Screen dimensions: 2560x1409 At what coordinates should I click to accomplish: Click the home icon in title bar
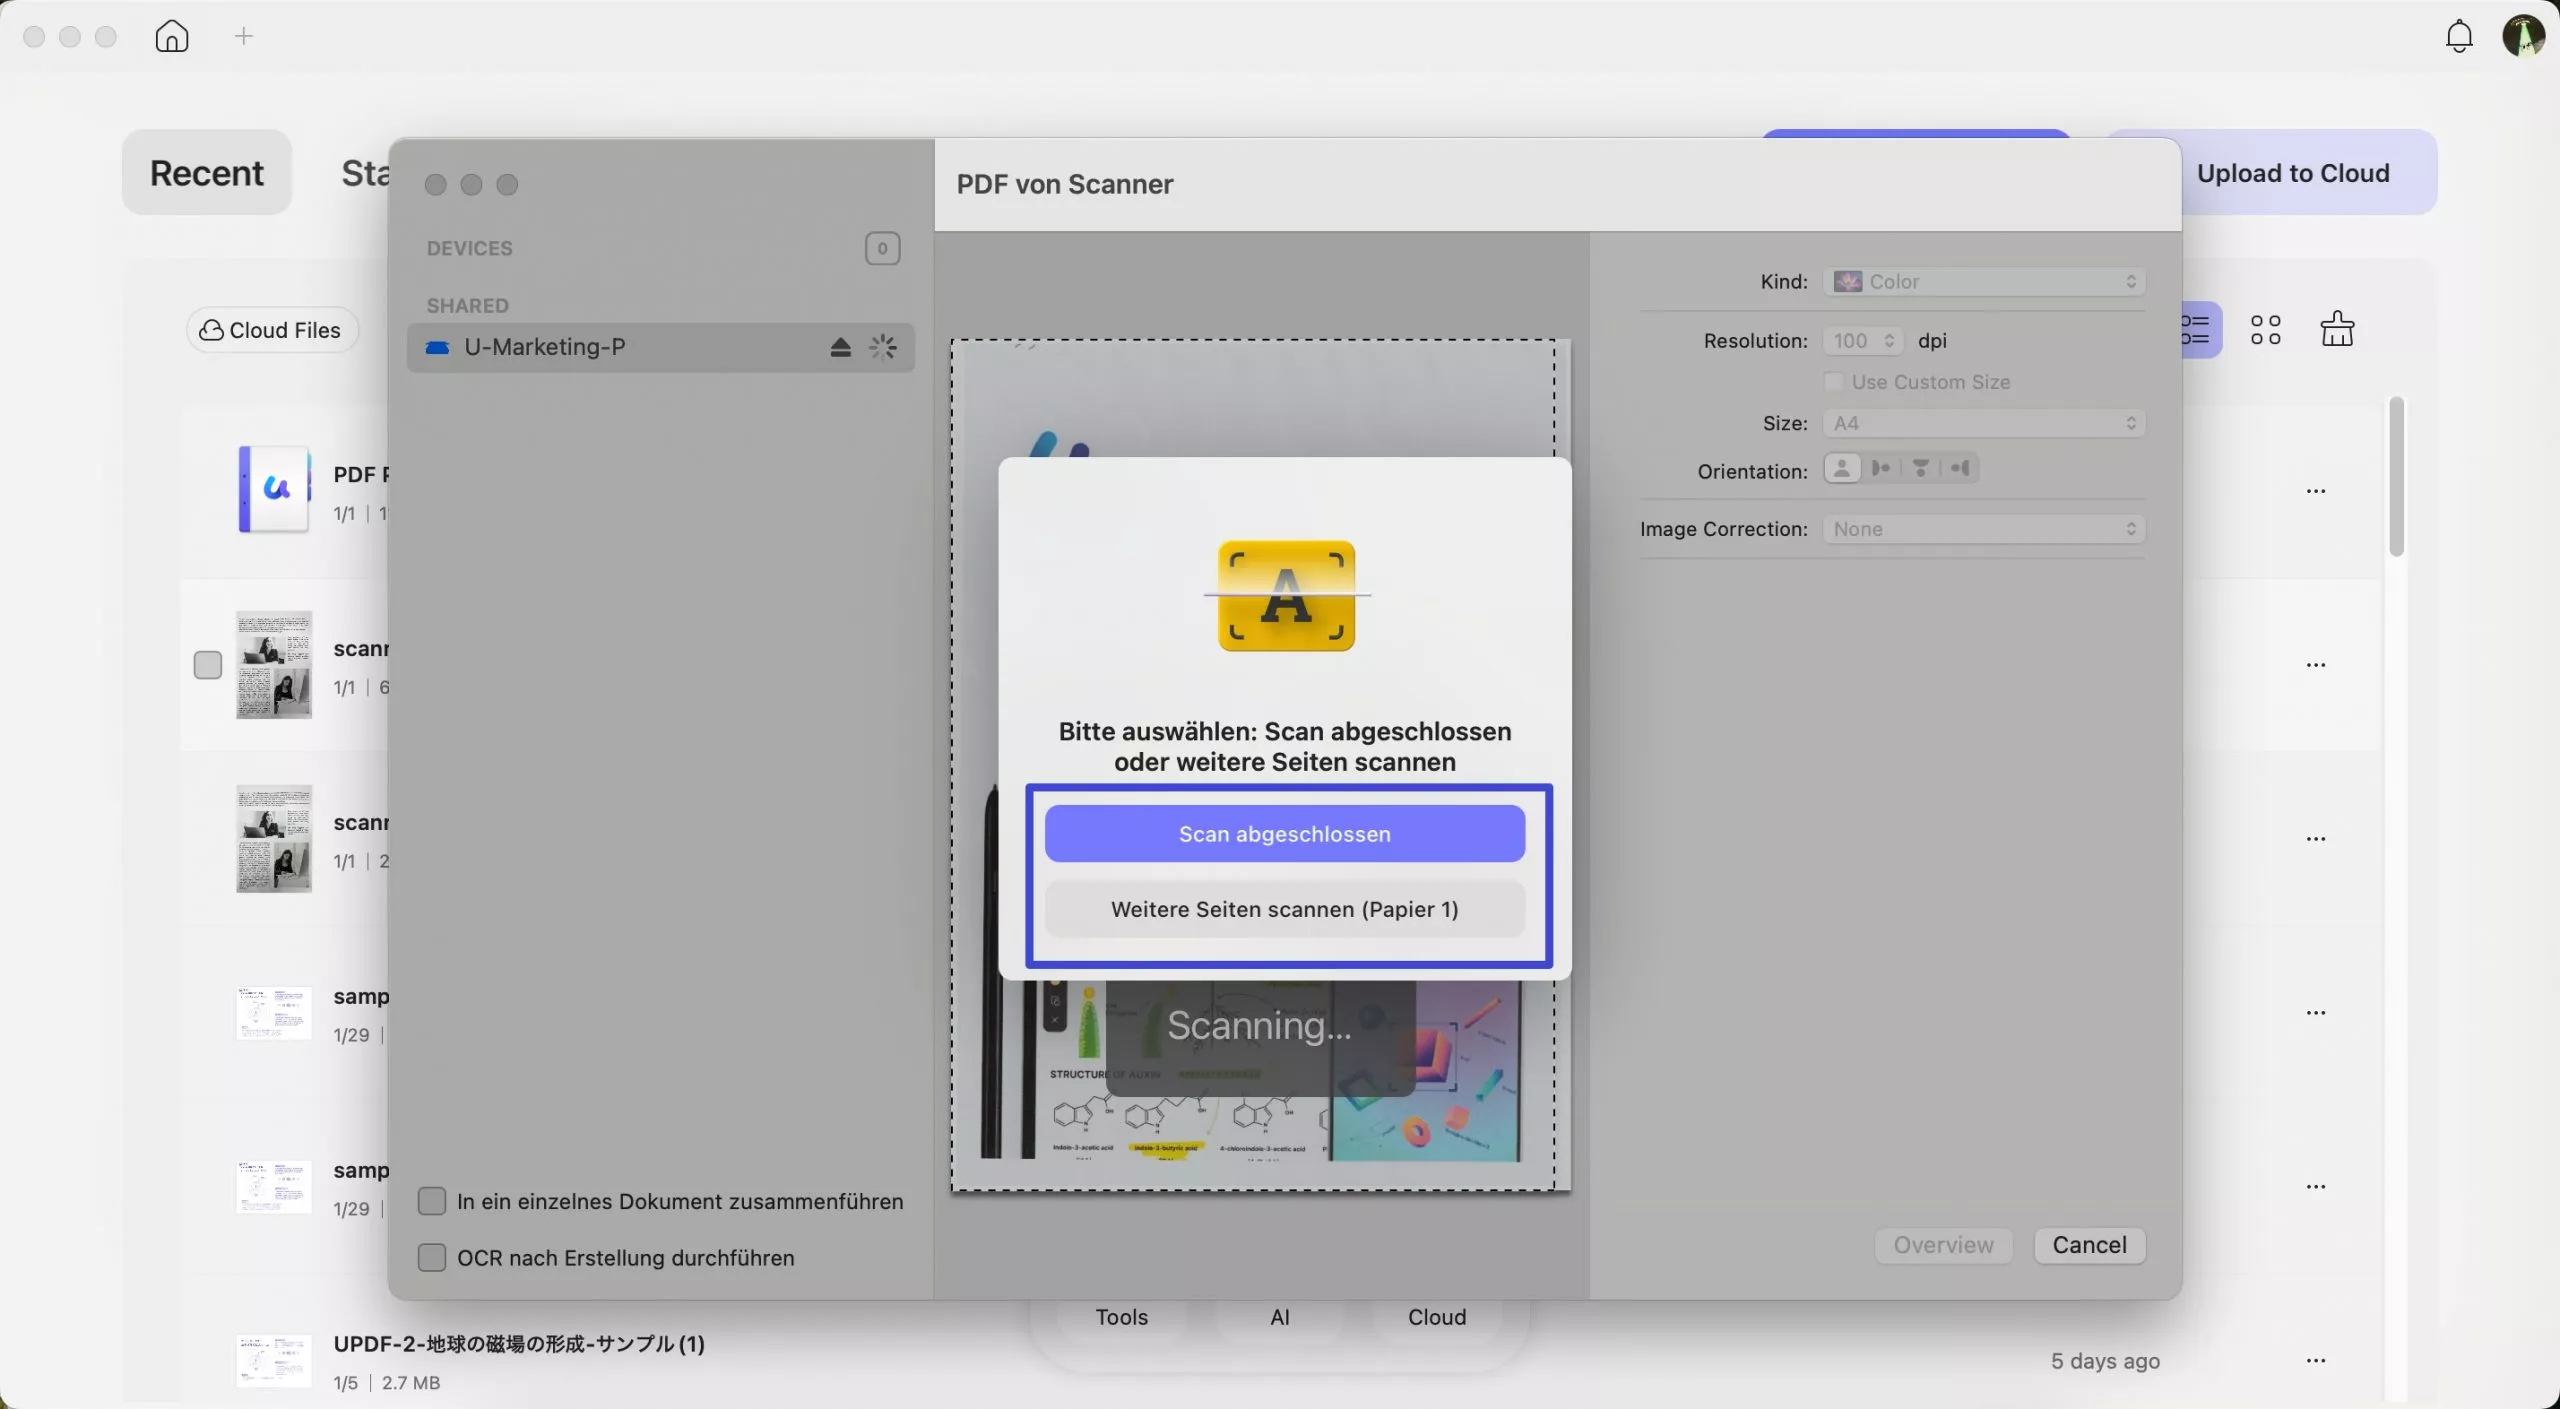click(171, 36)
